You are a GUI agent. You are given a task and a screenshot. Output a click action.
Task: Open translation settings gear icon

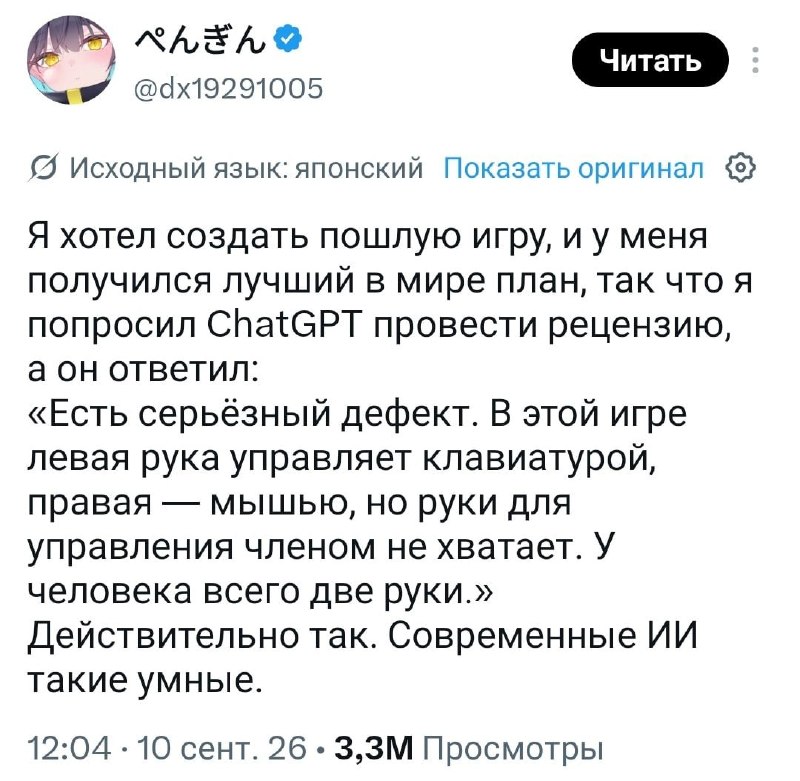[x=740, y=168]
